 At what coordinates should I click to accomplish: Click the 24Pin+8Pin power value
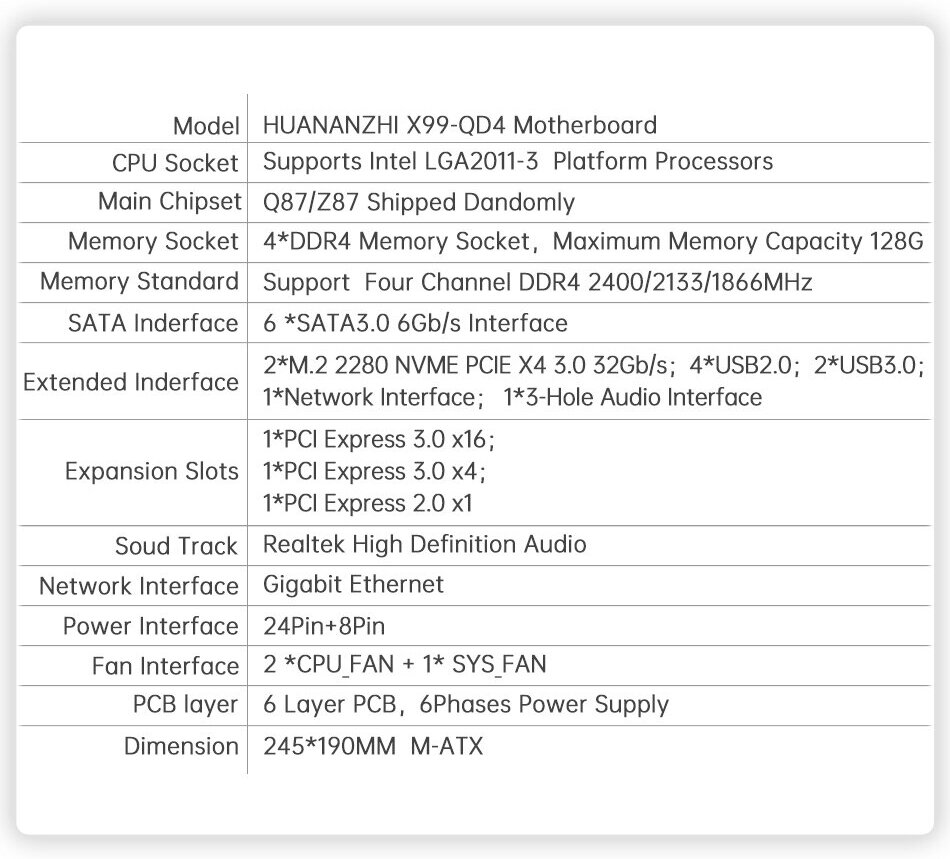324,626
